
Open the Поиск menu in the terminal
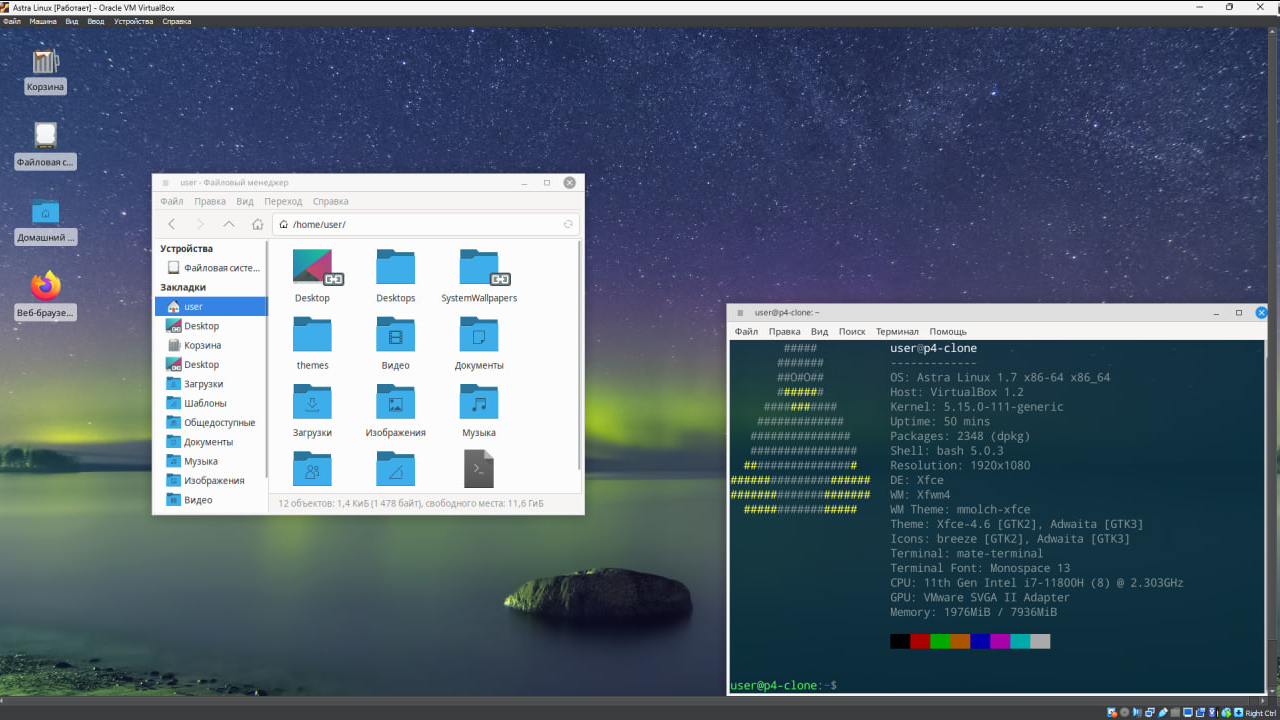852,332
